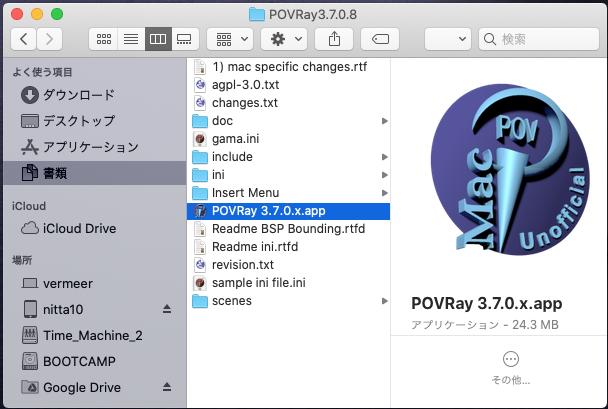Switch to list view mode
The width and height of the screenshot is (608, 409).
pos(130,39)
